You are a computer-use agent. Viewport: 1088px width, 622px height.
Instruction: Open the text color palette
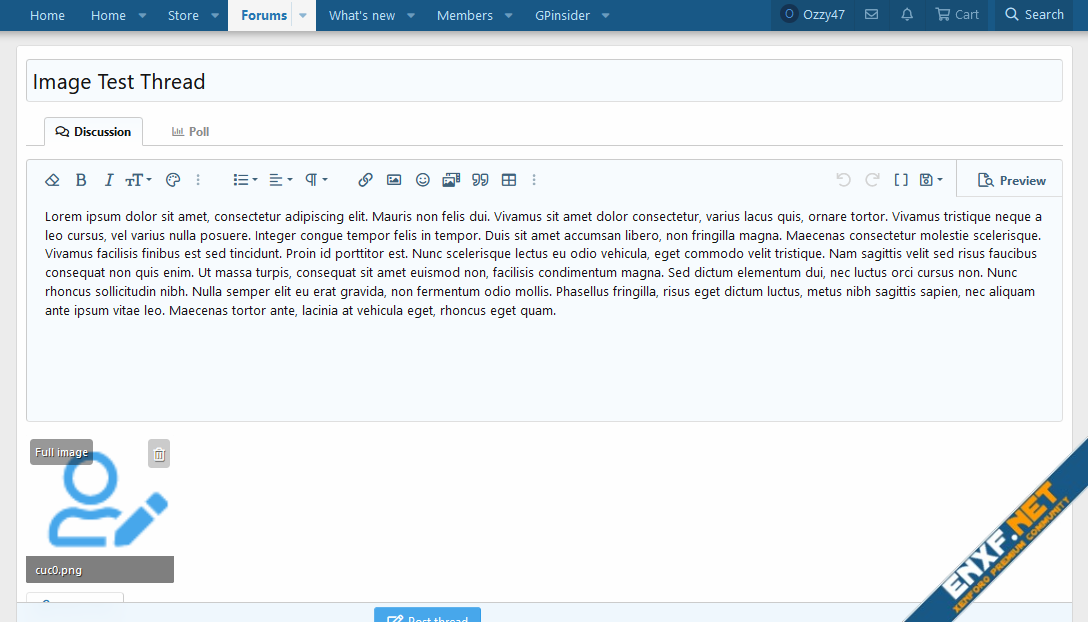pos(172,180)
